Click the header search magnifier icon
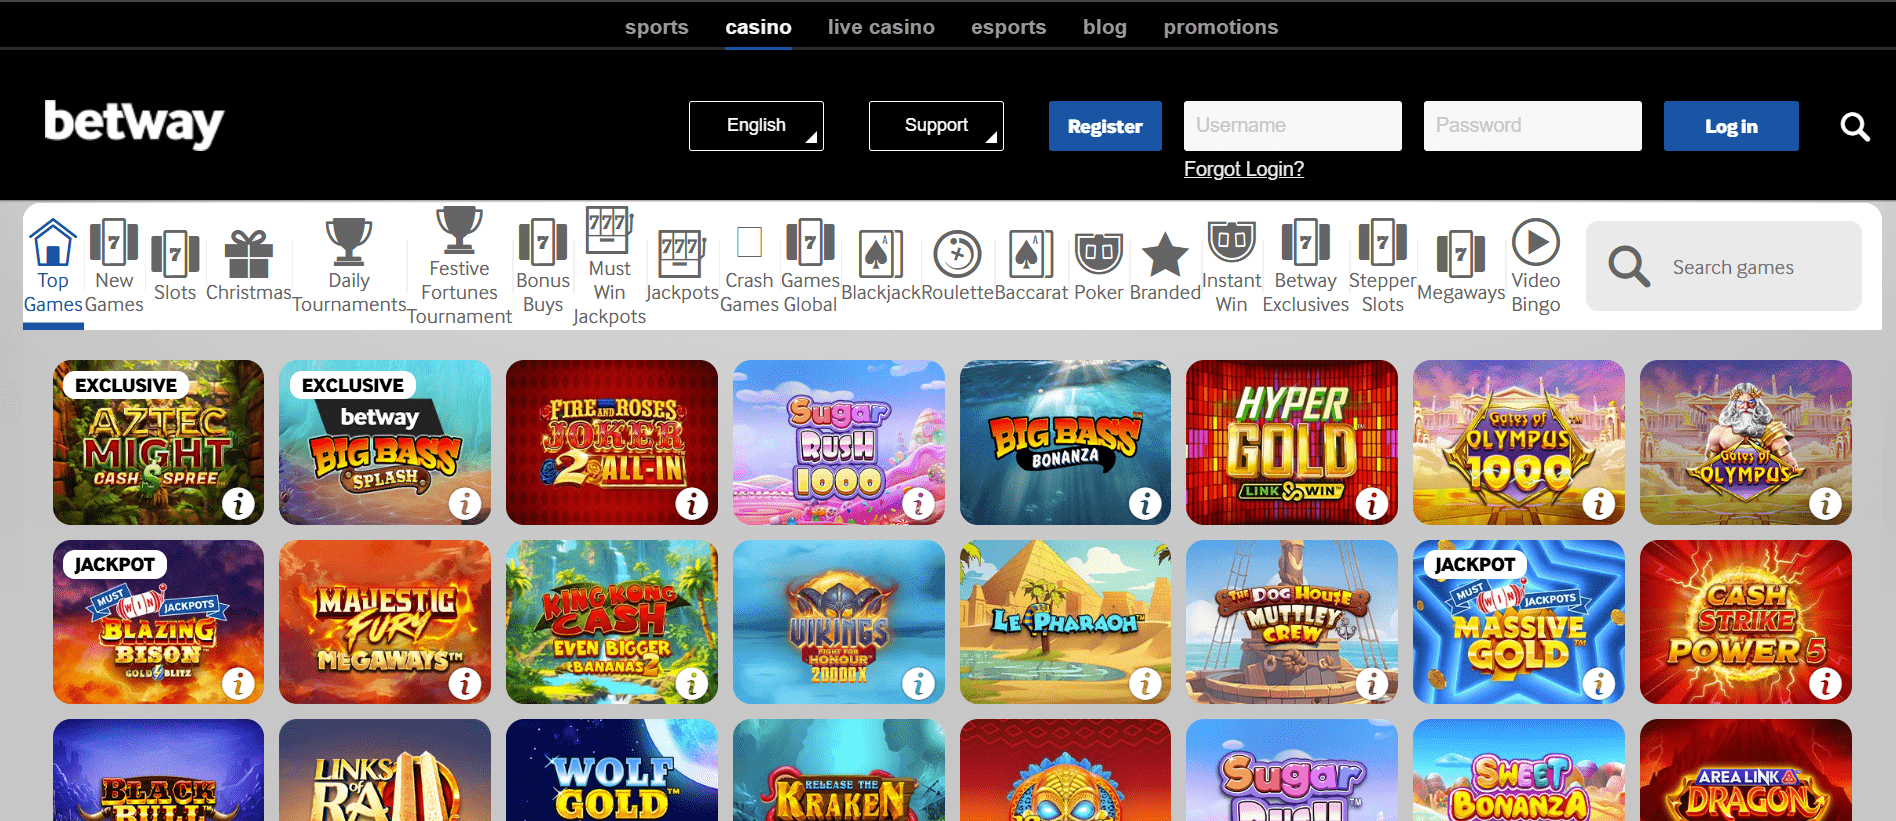The image size is (1896, 821). pyautogui.click(x=1854, y=127)
